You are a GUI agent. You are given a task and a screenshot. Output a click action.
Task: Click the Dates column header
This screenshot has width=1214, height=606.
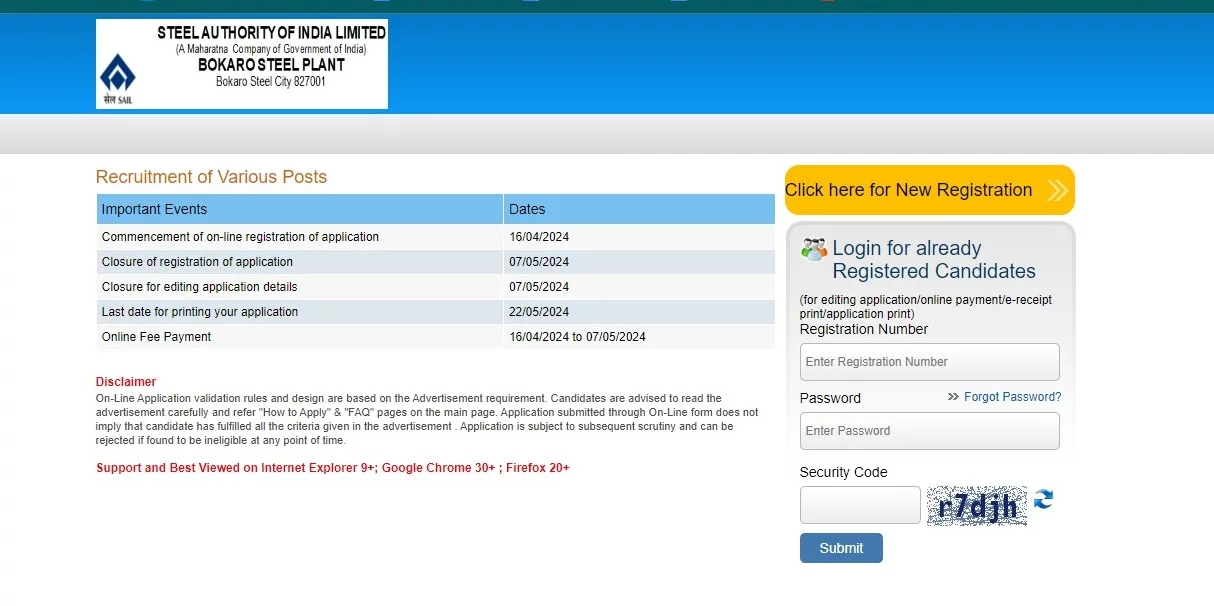point(639,209)
